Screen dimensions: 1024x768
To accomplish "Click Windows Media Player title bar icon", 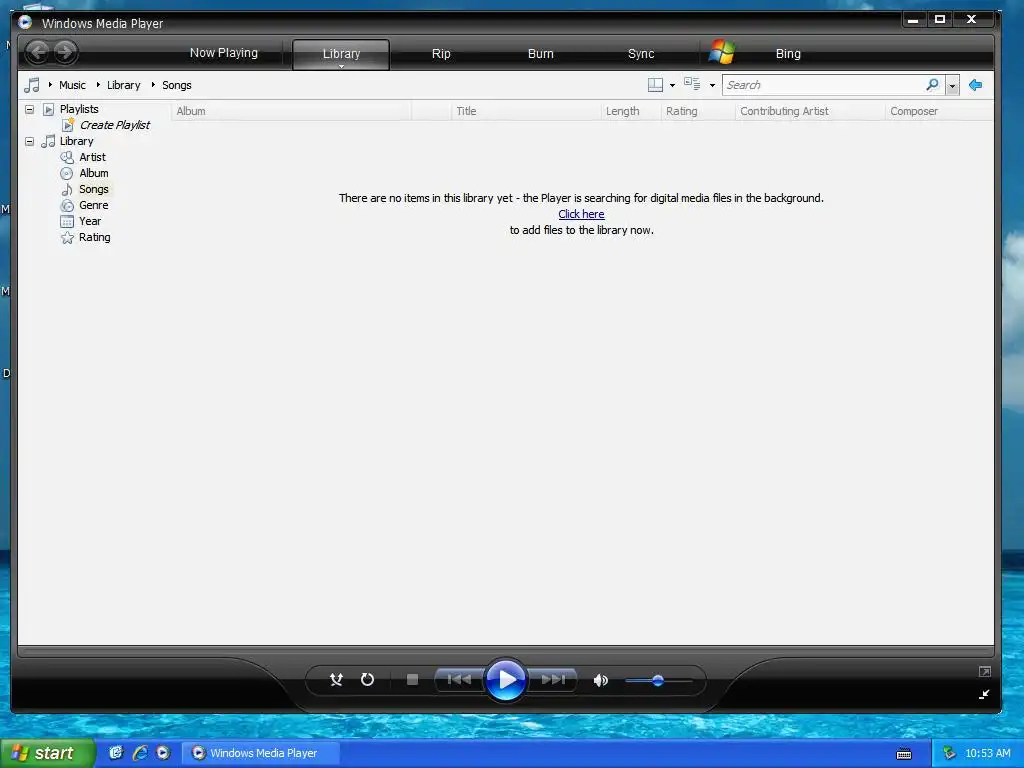I will pos(25,22).
